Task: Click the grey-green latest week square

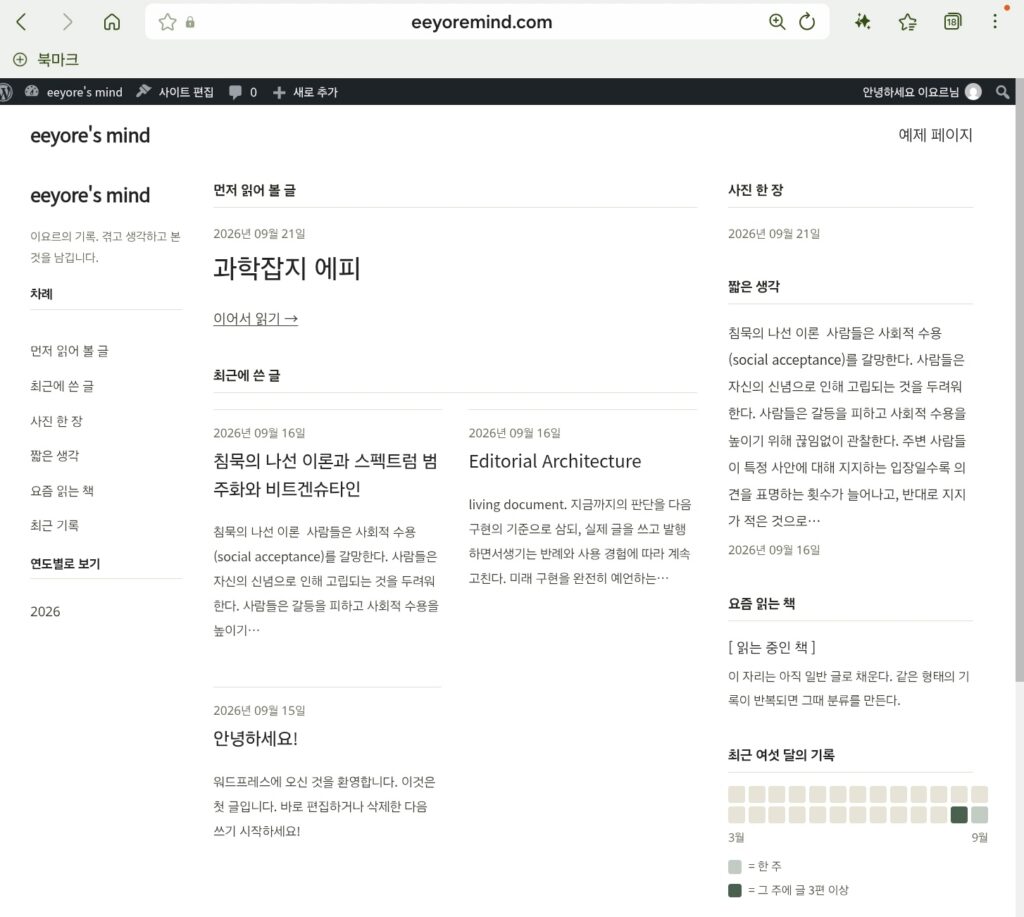Action: (x=980, y=814)
